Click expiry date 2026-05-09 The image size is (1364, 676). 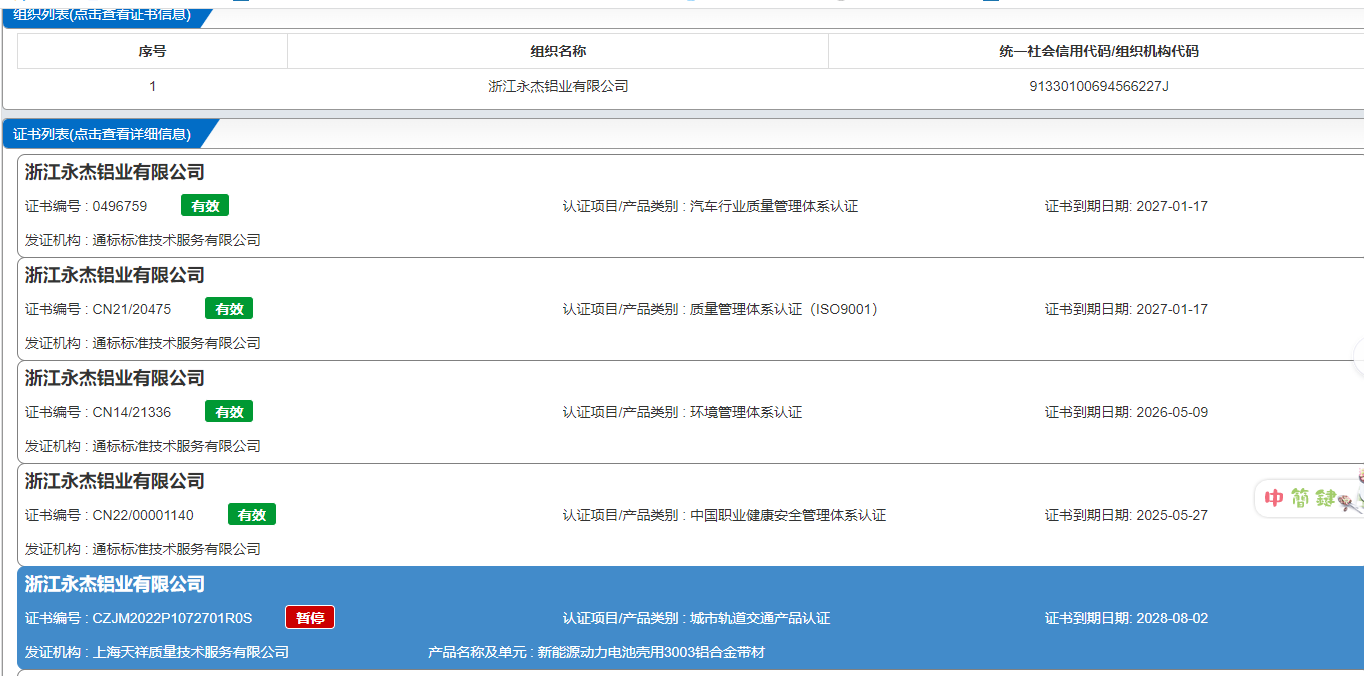[1172, 412]
